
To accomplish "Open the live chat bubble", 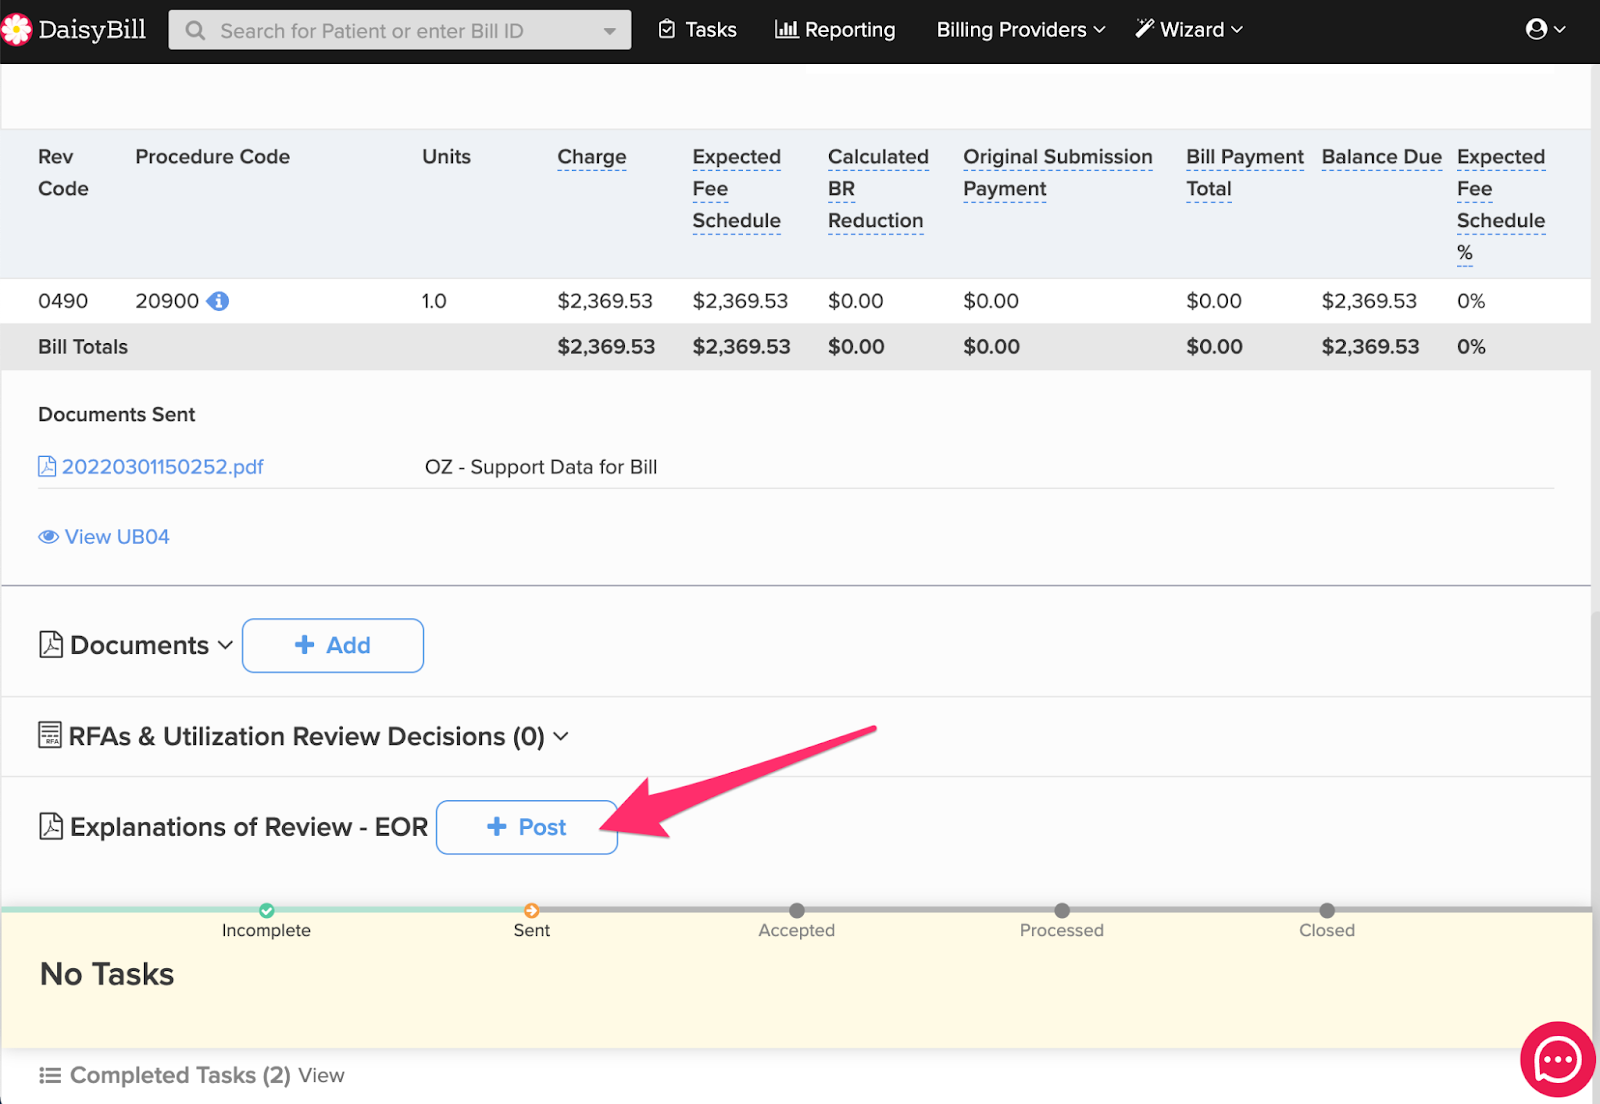I will coord(1557,1059).
